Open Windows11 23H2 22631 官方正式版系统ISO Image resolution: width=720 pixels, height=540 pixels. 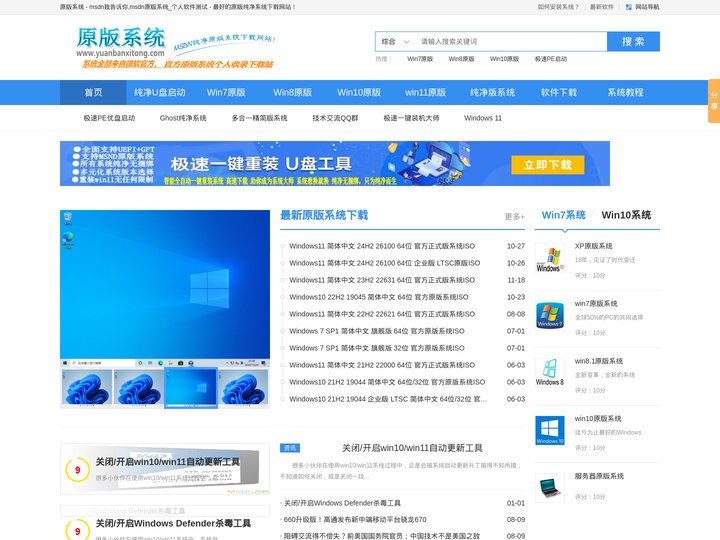tap(382, 280)
